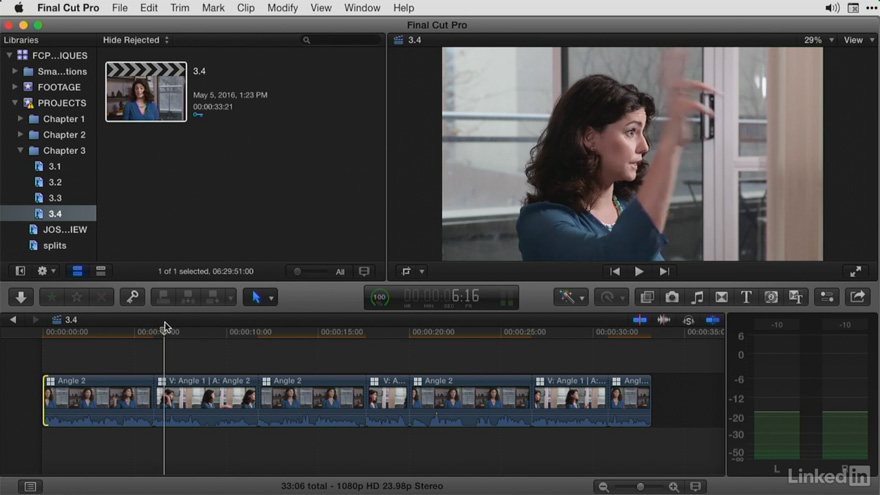Toggle the Inspector panel
The image size is (880, 495).
827,297
